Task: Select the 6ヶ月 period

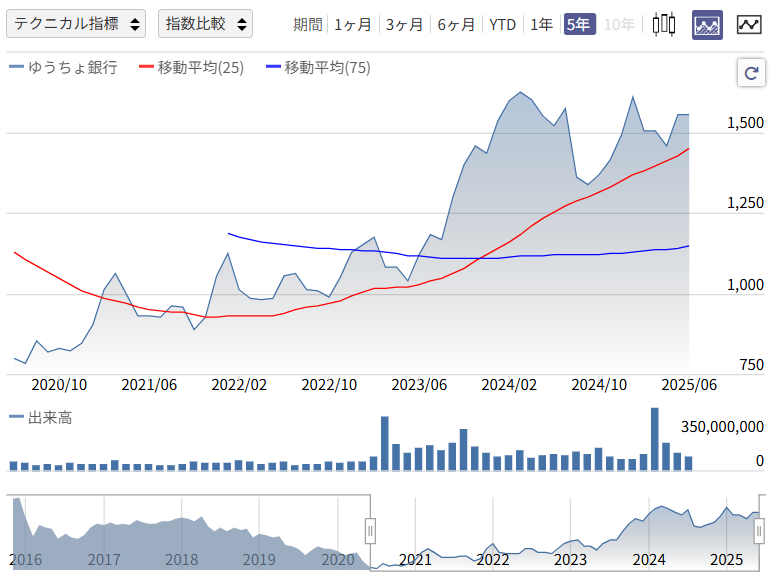Action: click(x=456, y=24)
